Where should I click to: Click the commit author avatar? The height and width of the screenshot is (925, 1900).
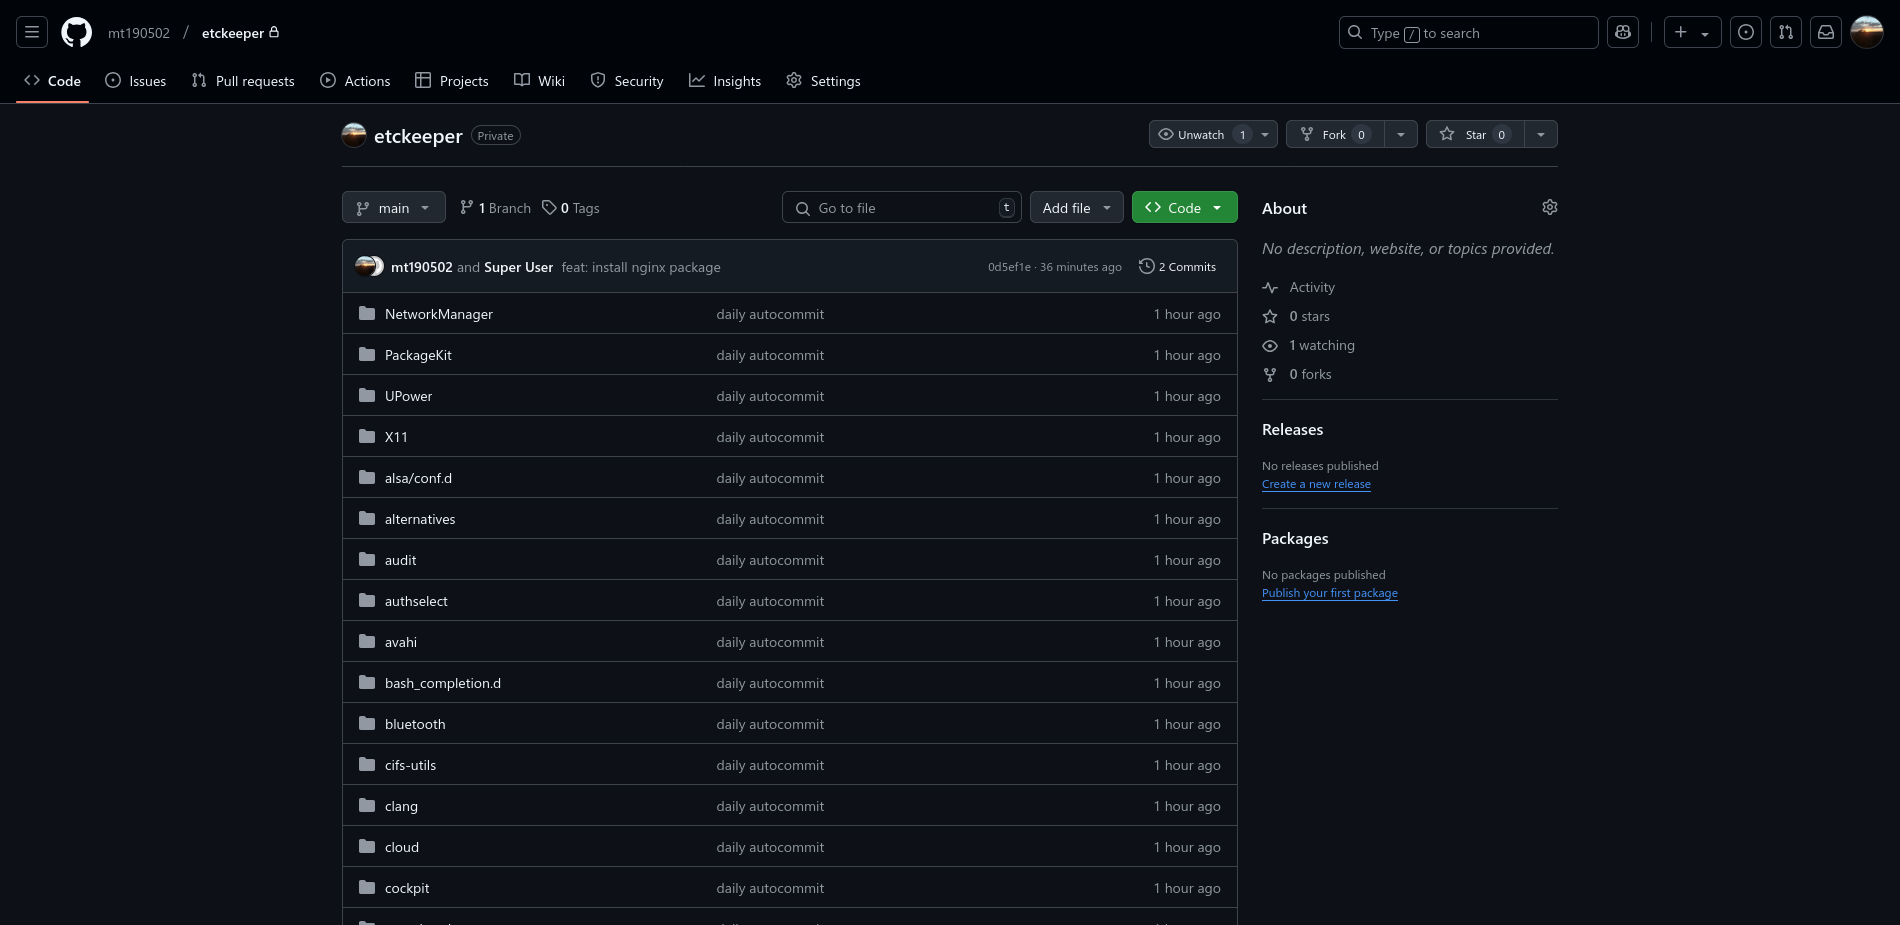tap(367, 266)
